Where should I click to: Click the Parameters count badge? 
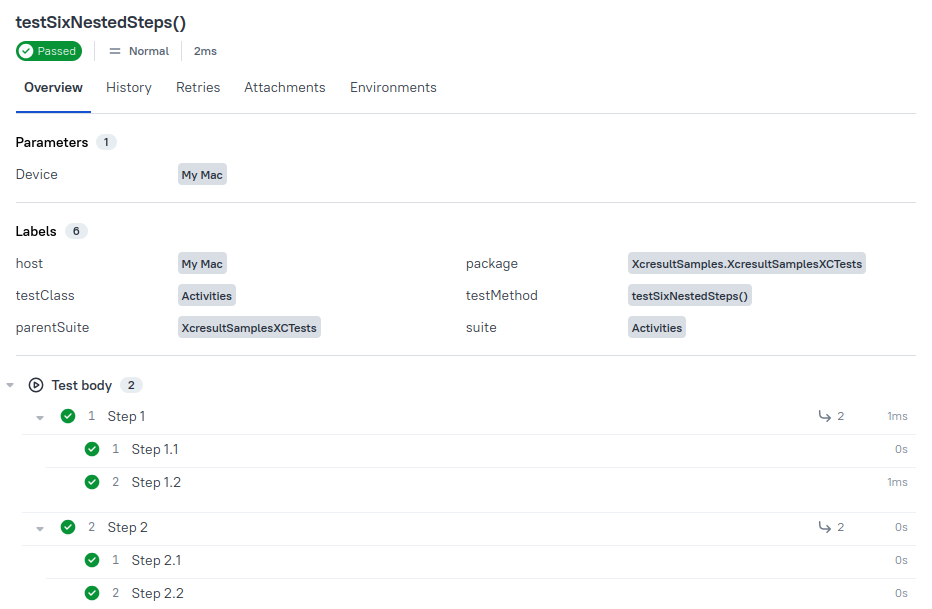tap(106, 142)
